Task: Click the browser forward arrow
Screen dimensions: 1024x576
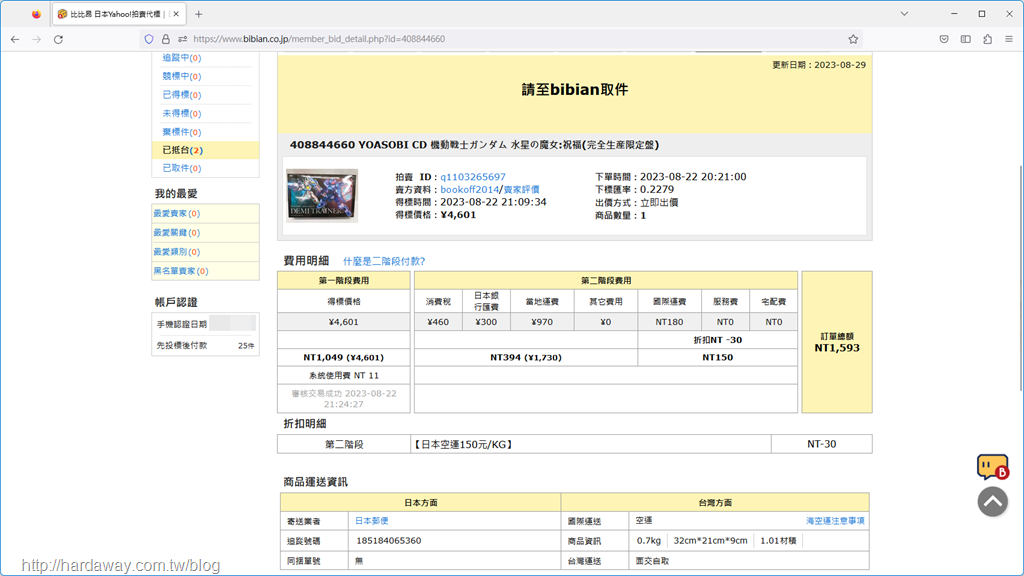Action: pyautogui.click(x=37, y=39)
